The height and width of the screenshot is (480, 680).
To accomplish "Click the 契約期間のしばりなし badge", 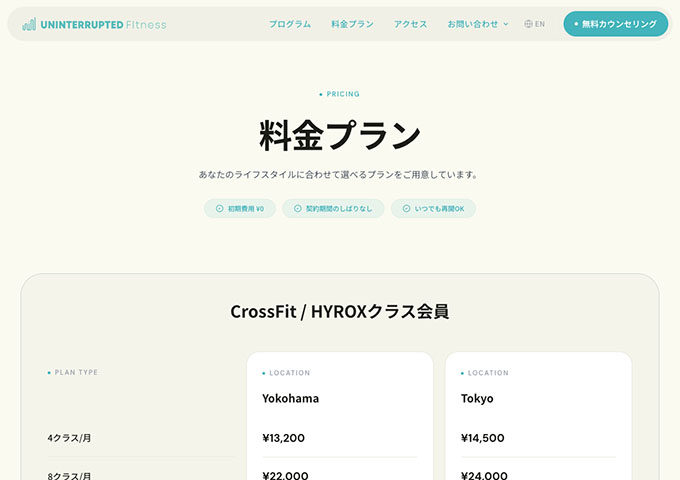I will point(333,209).
